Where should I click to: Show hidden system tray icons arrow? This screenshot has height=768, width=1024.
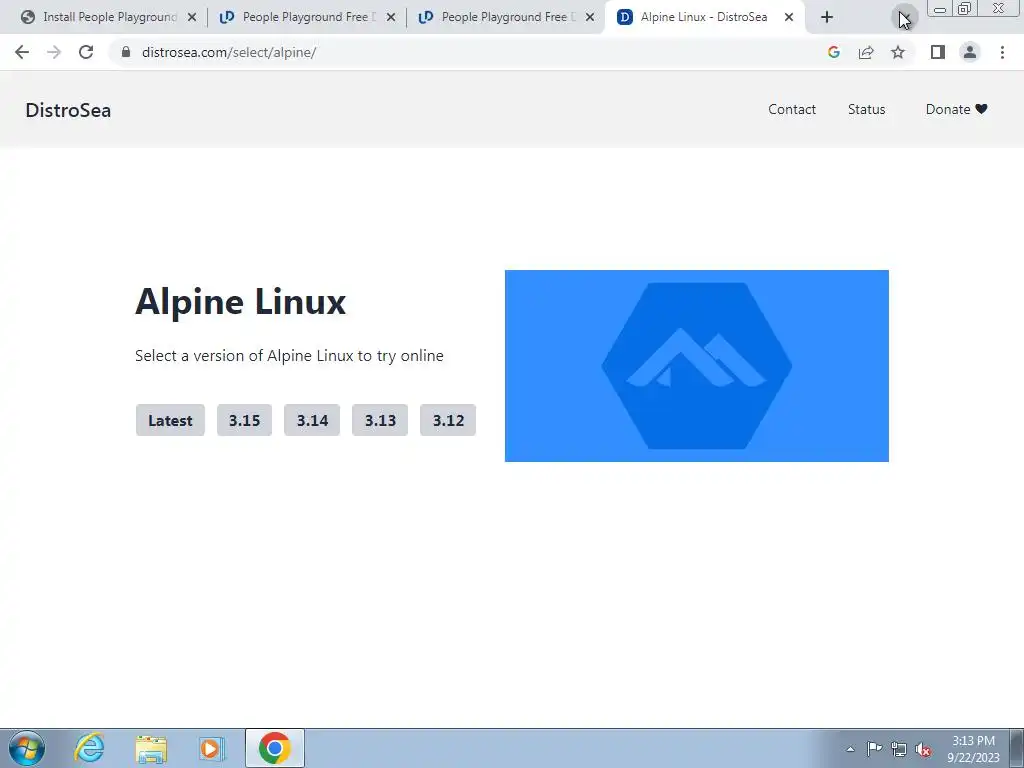click(850, 749)
